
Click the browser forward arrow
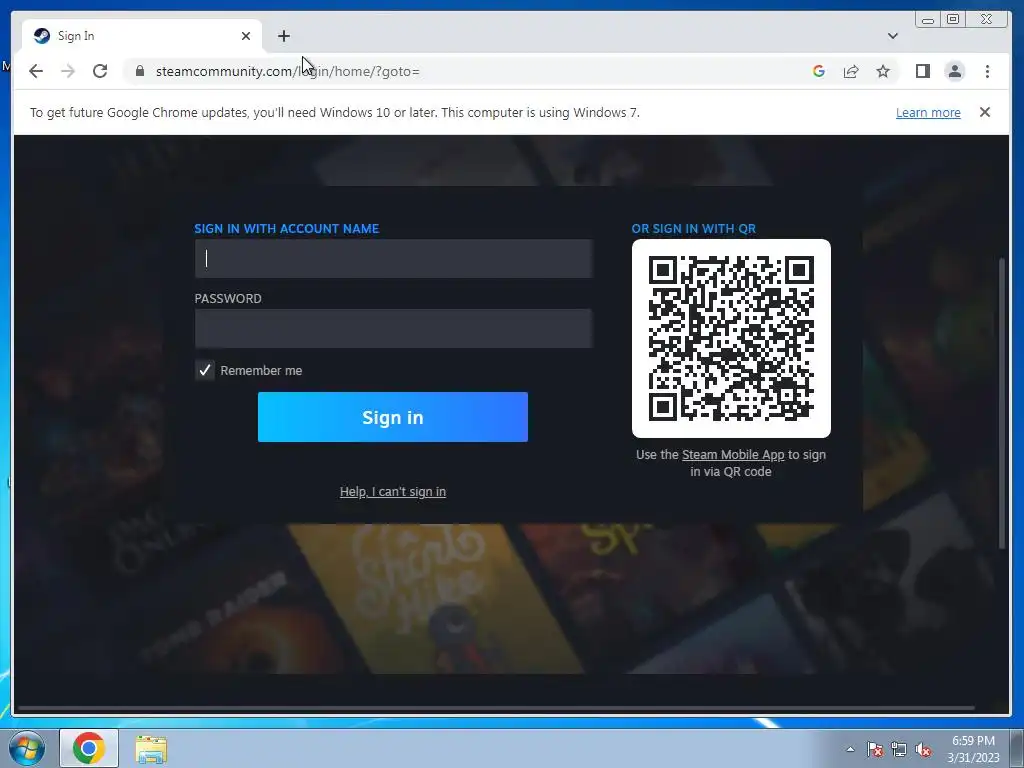[x=68, y=71]
